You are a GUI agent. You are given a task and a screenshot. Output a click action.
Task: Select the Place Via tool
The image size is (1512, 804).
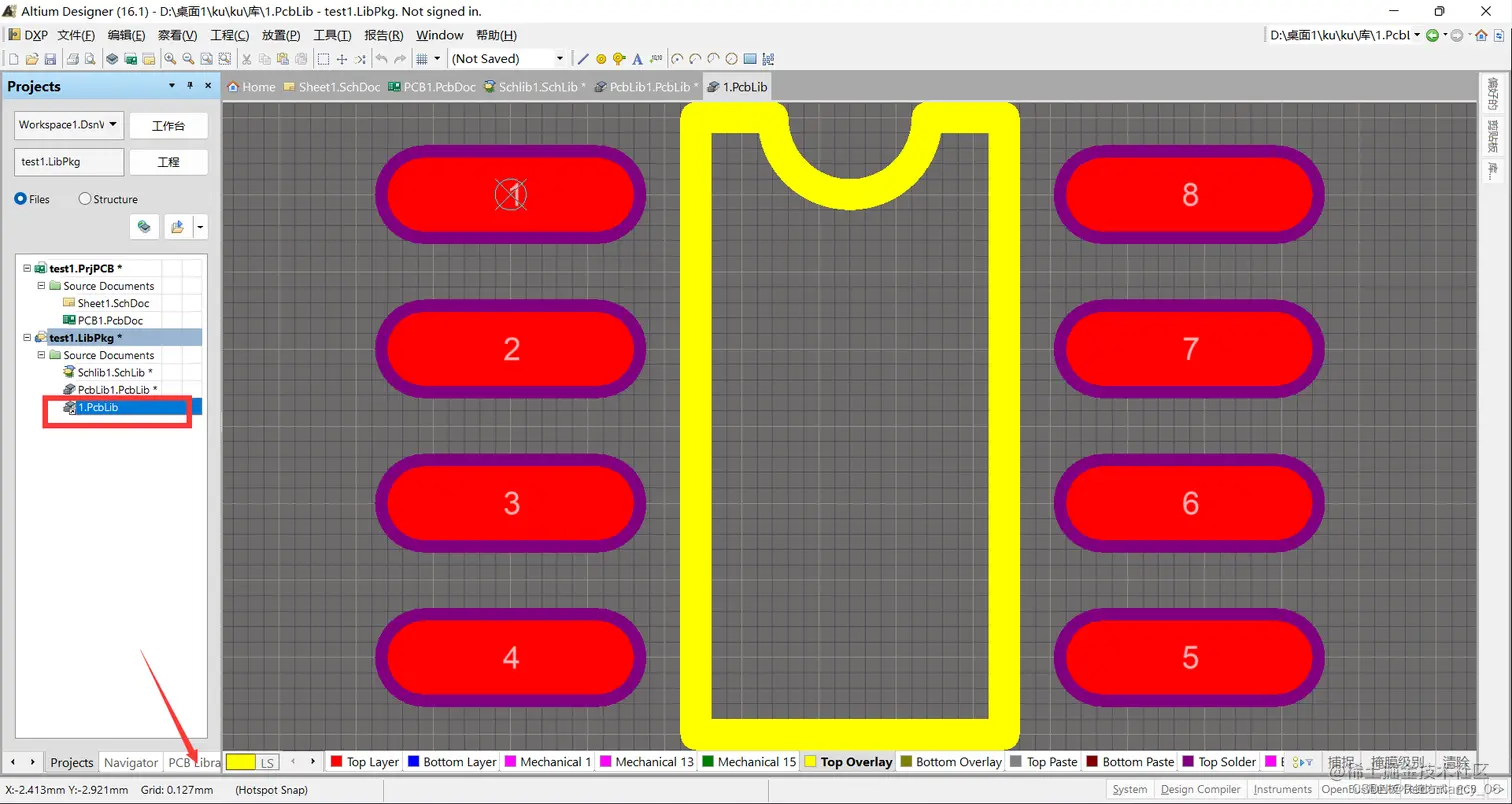click(x=619, y=59)
